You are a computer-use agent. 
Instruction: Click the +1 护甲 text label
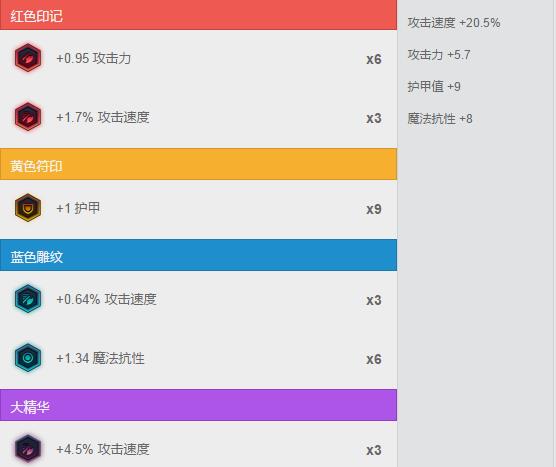pos(78,208)
